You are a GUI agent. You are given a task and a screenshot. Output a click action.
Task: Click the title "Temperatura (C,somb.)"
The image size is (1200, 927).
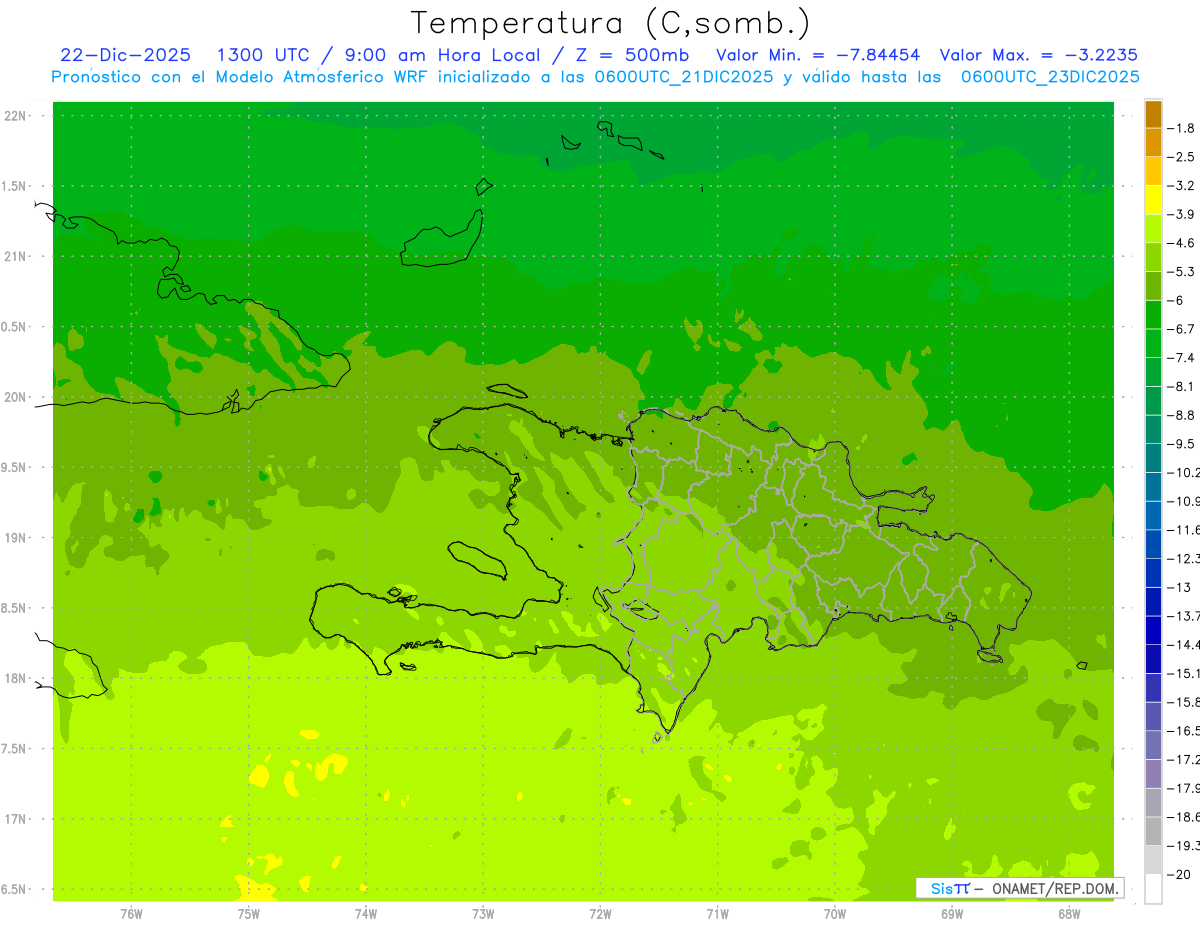[610, 23]
